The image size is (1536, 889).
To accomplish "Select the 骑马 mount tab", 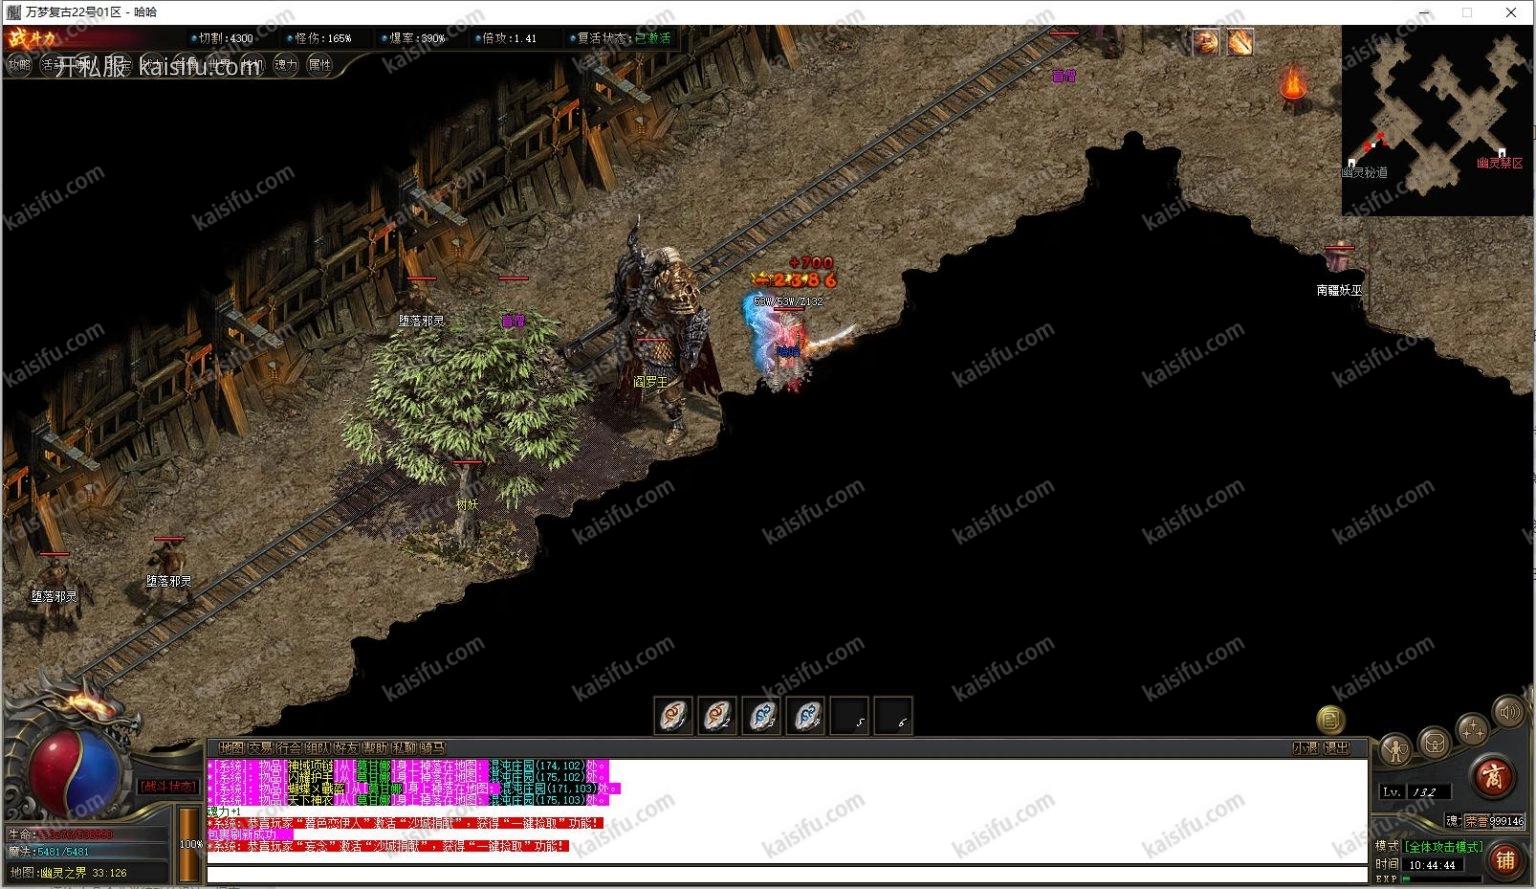I will (x=433, y=748).
